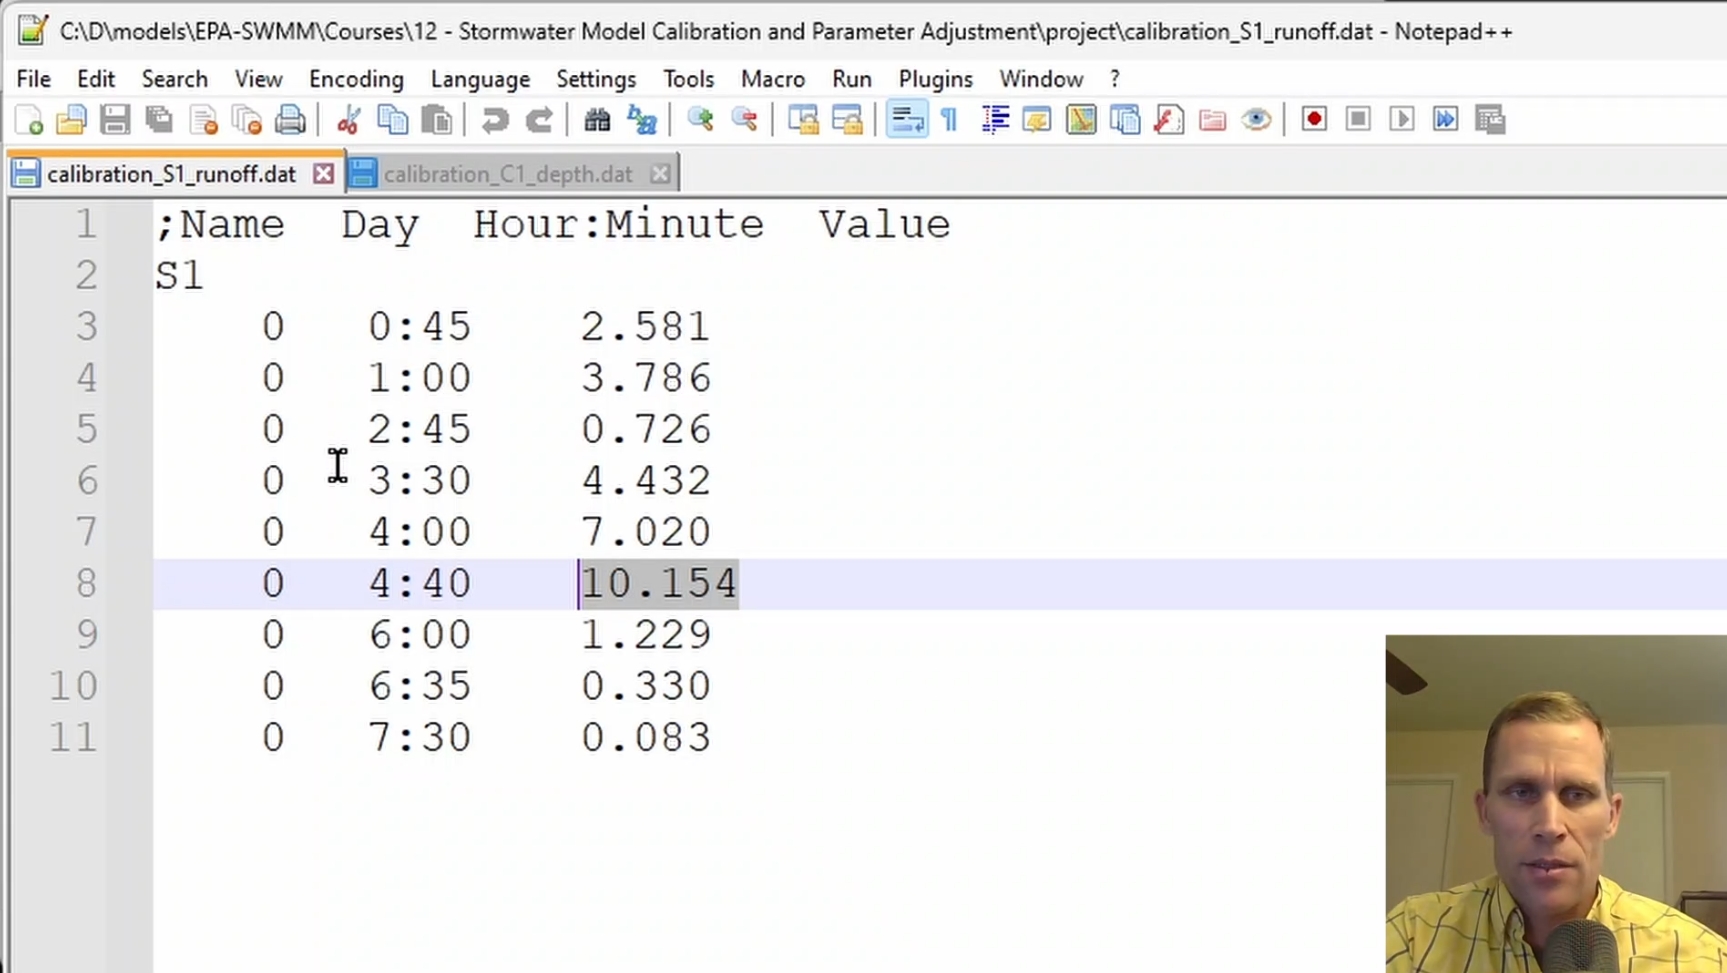Run macro multiple times fast-forward icon

1446,120
